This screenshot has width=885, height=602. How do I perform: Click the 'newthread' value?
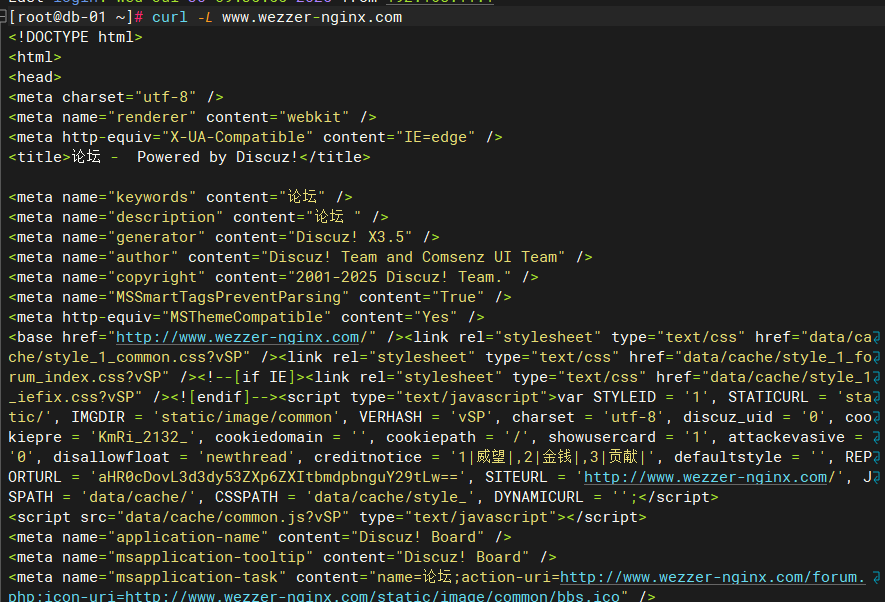247,457
